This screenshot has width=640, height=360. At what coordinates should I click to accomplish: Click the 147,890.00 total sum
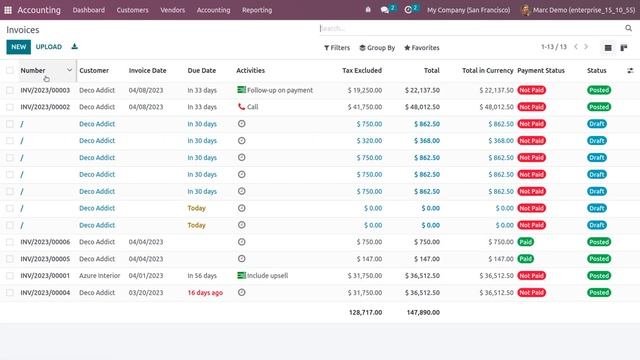coord(423,312)
